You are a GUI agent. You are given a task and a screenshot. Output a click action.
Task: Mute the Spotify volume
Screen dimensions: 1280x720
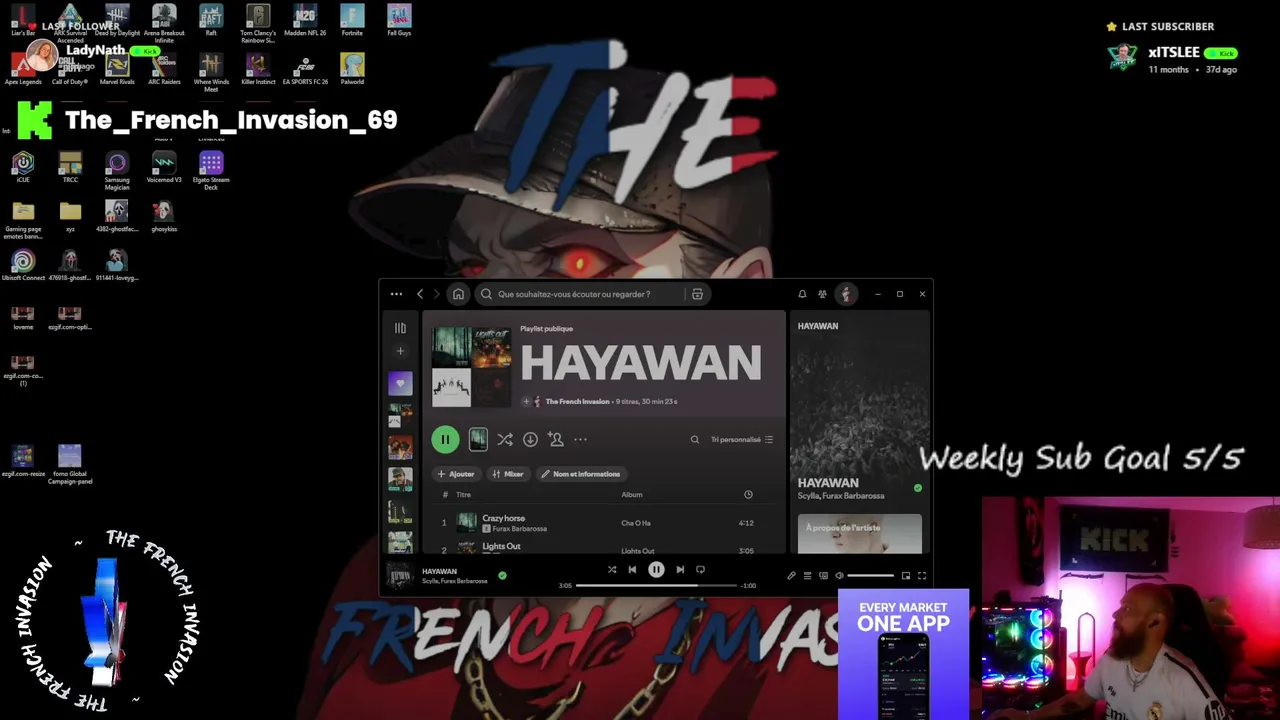point(839,576)
